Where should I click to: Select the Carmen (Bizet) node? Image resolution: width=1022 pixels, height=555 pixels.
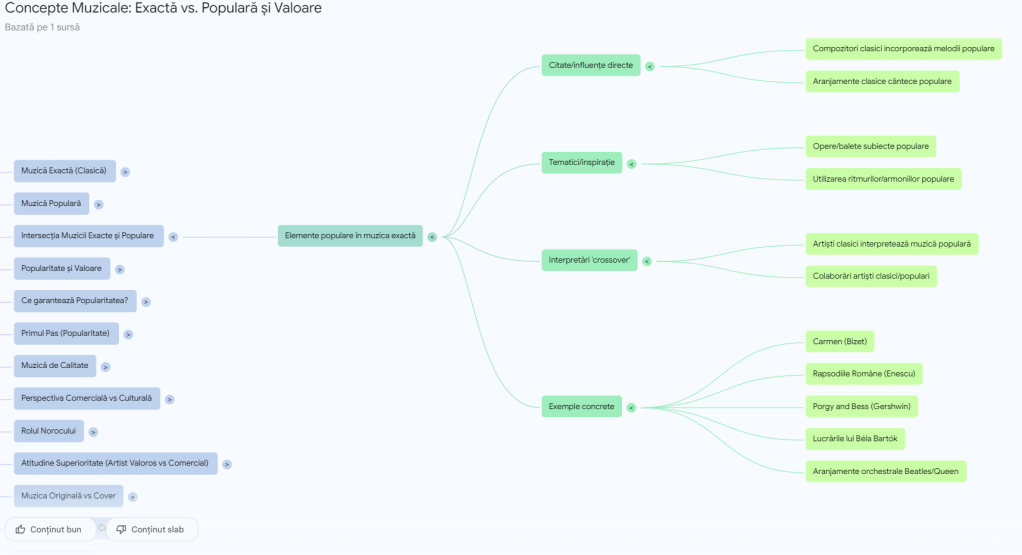click(x=840, y=342)
